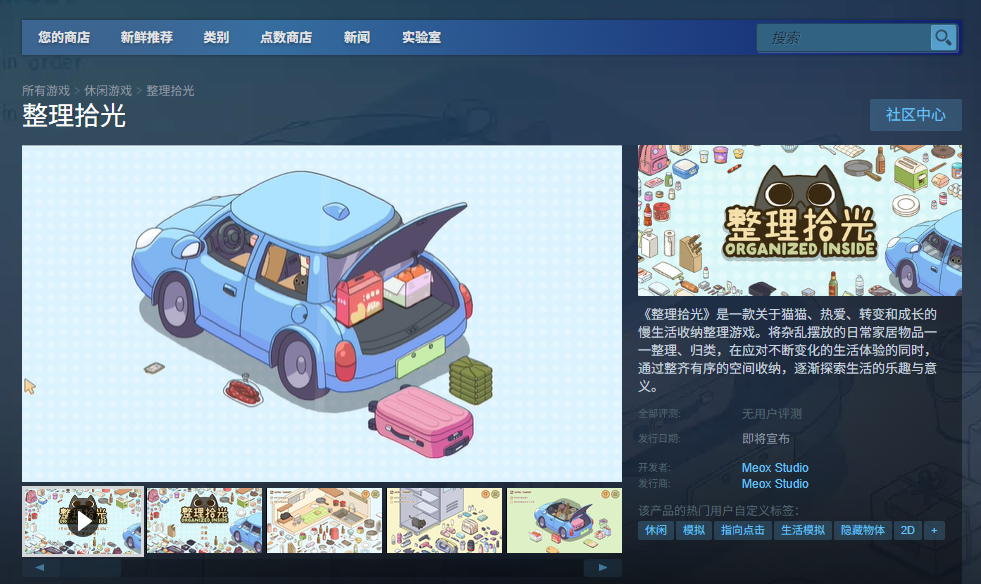
Task: Click the search magnifier icon
Action: pyautogui.click(x=943, y=38)
